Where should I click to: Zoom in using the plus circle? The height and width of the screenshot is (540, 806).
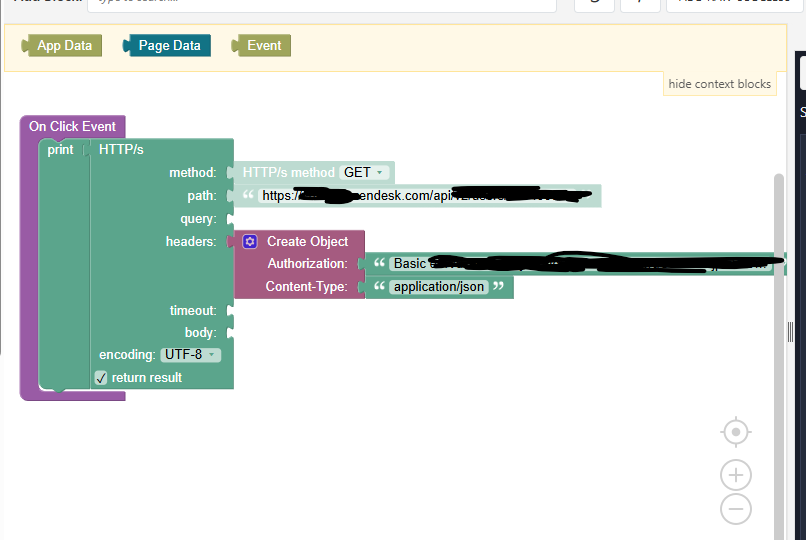click(x=736, y=475)
